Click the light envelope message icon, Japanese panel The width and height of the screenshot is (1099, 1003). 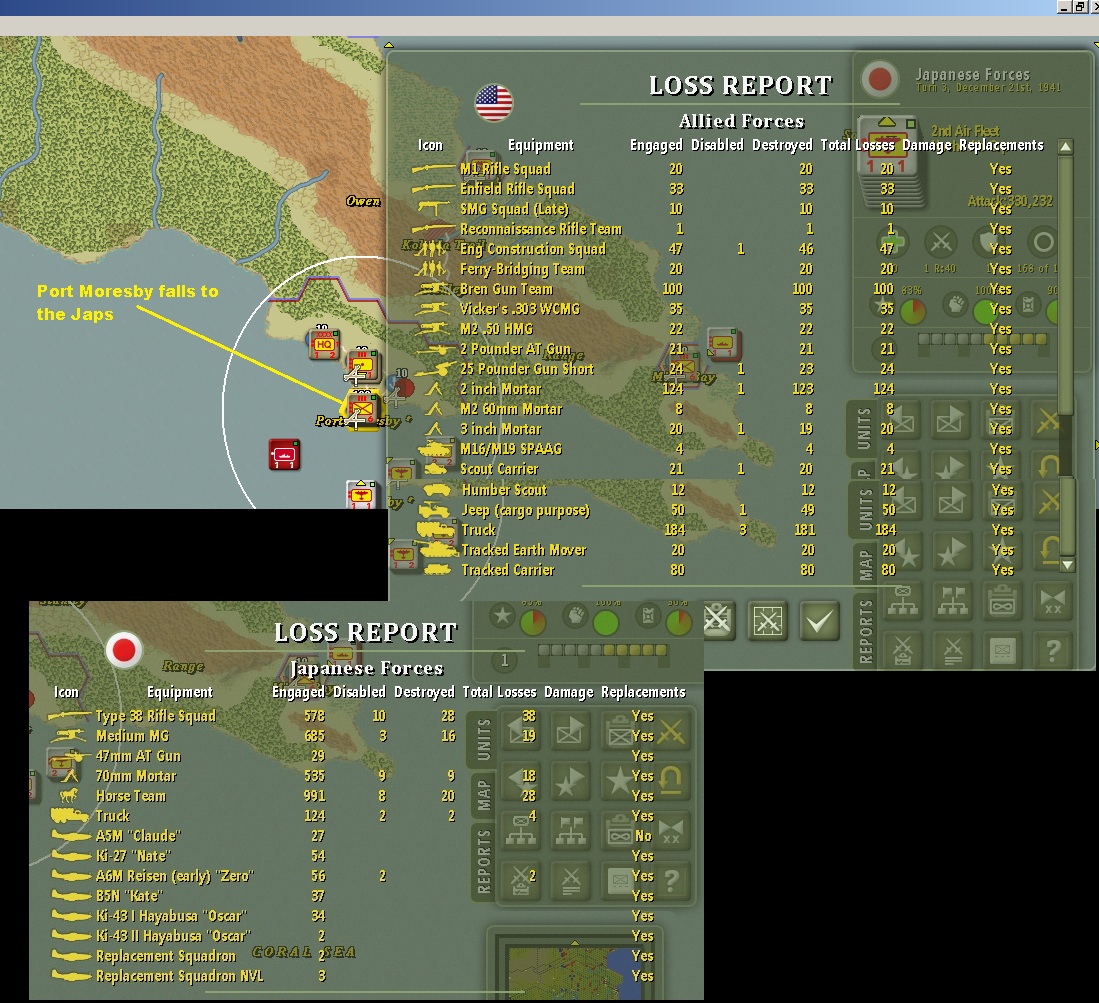click(x=620, y=880)
